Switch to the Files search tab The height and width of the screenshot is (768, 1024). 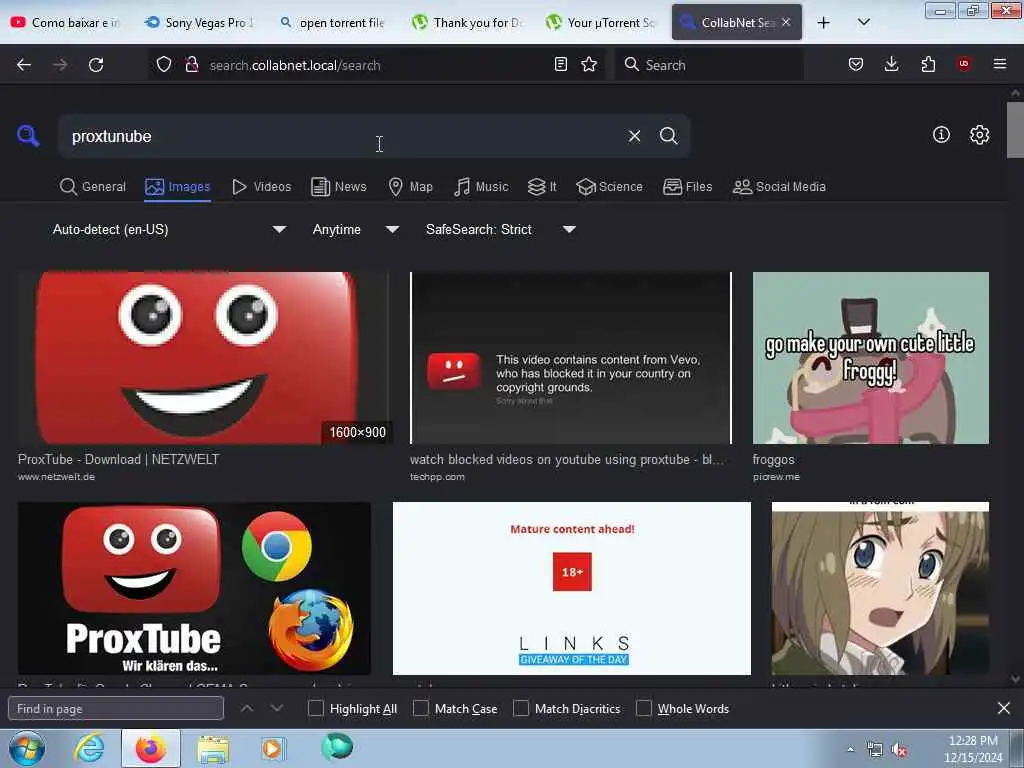[688, 187]
